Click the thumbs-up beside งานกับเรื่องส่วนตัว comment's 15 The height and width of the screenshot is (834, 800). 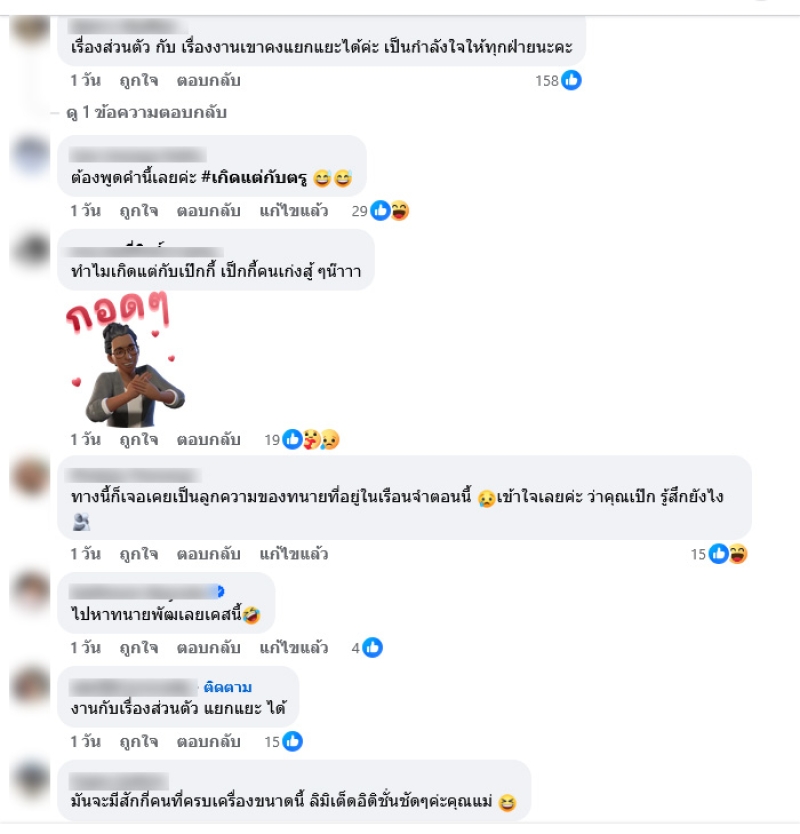pyautogui.click(x=293, y=741)
